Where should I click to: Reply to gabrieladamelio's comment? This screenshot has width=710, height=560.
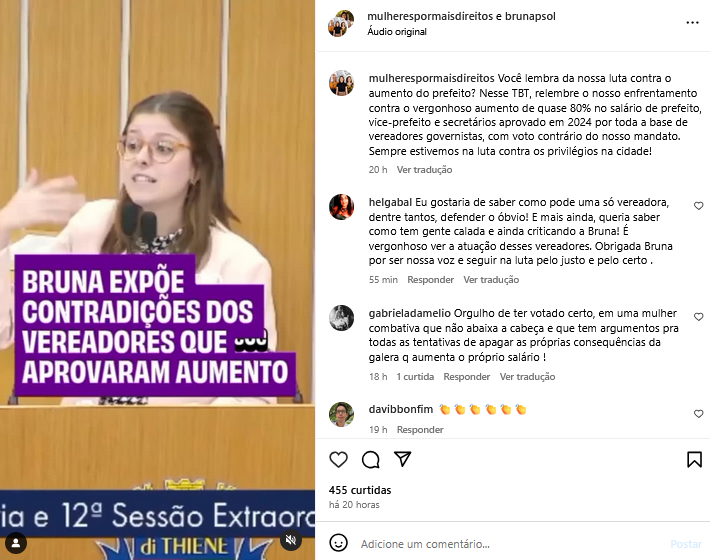(x=466, y=377)
